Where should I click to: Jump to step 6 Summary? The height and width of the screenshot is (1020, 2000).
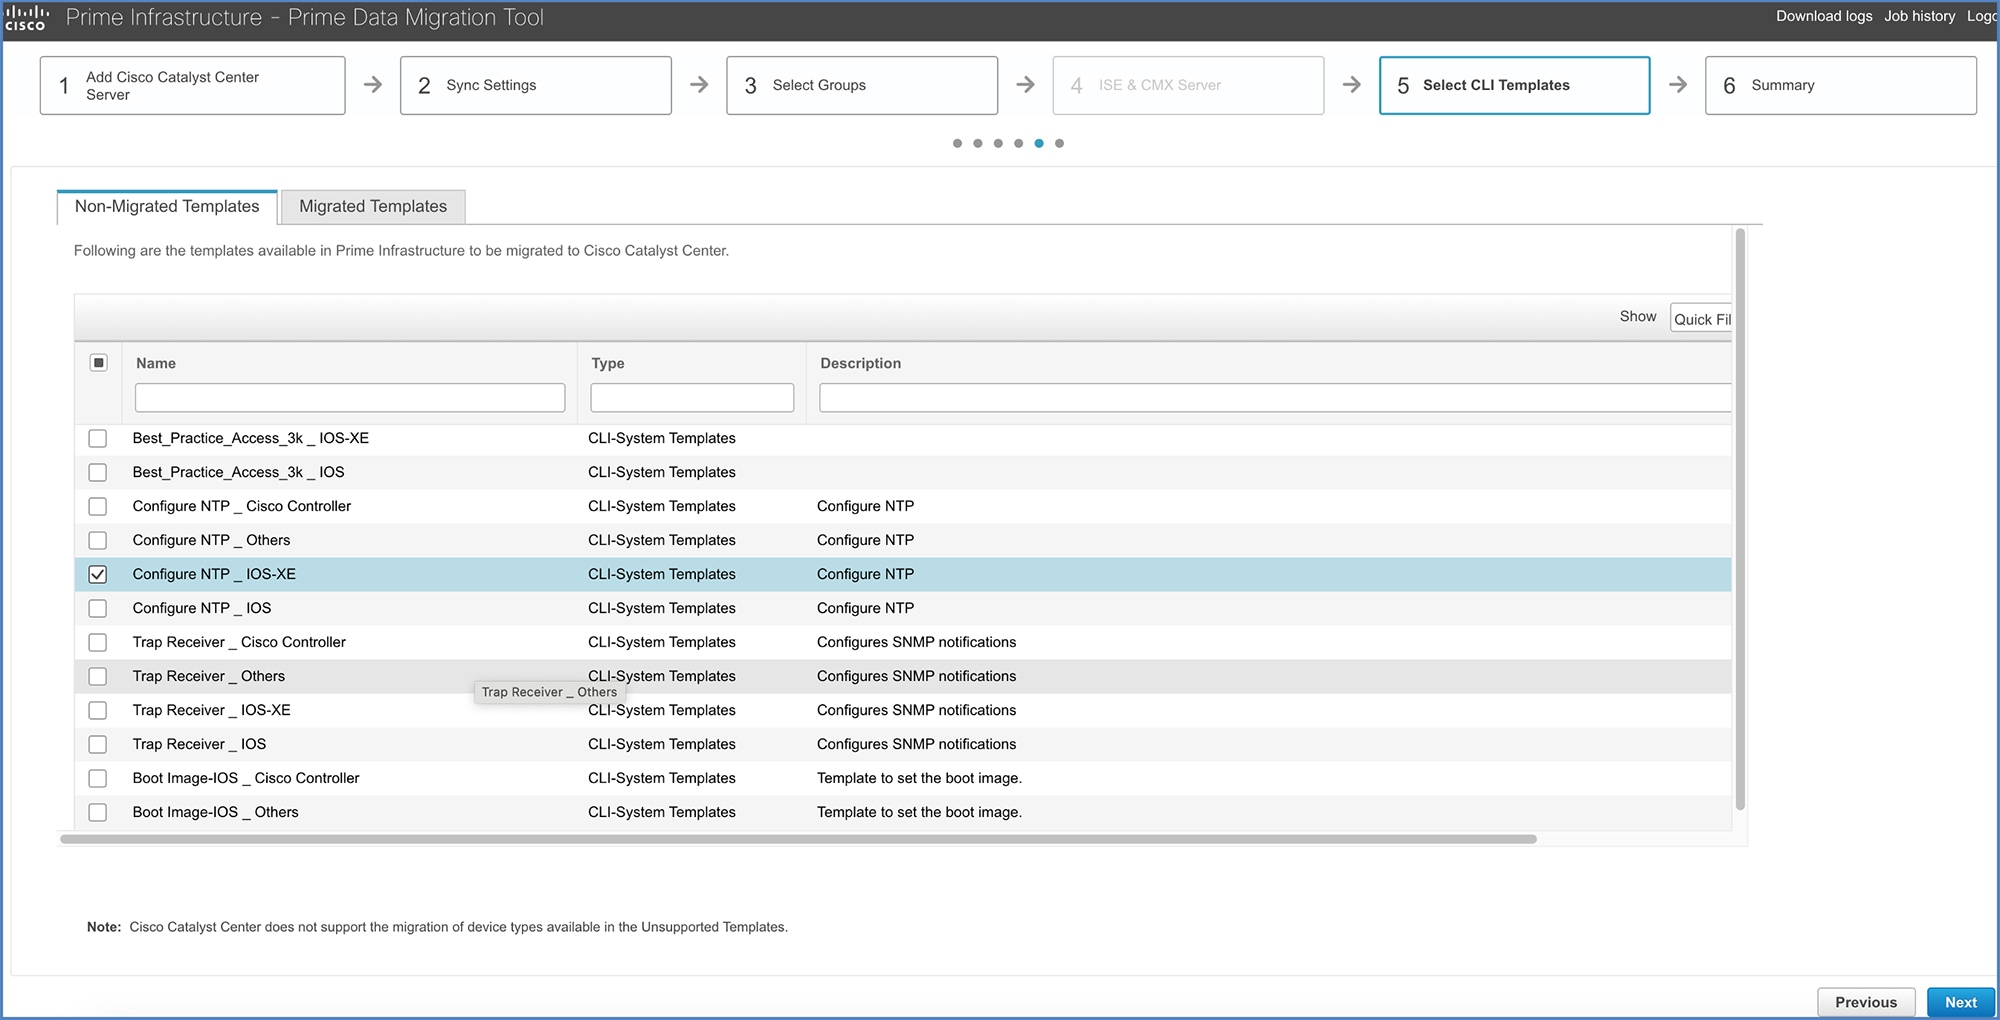pyautogui.click(x=1841, y=85)
